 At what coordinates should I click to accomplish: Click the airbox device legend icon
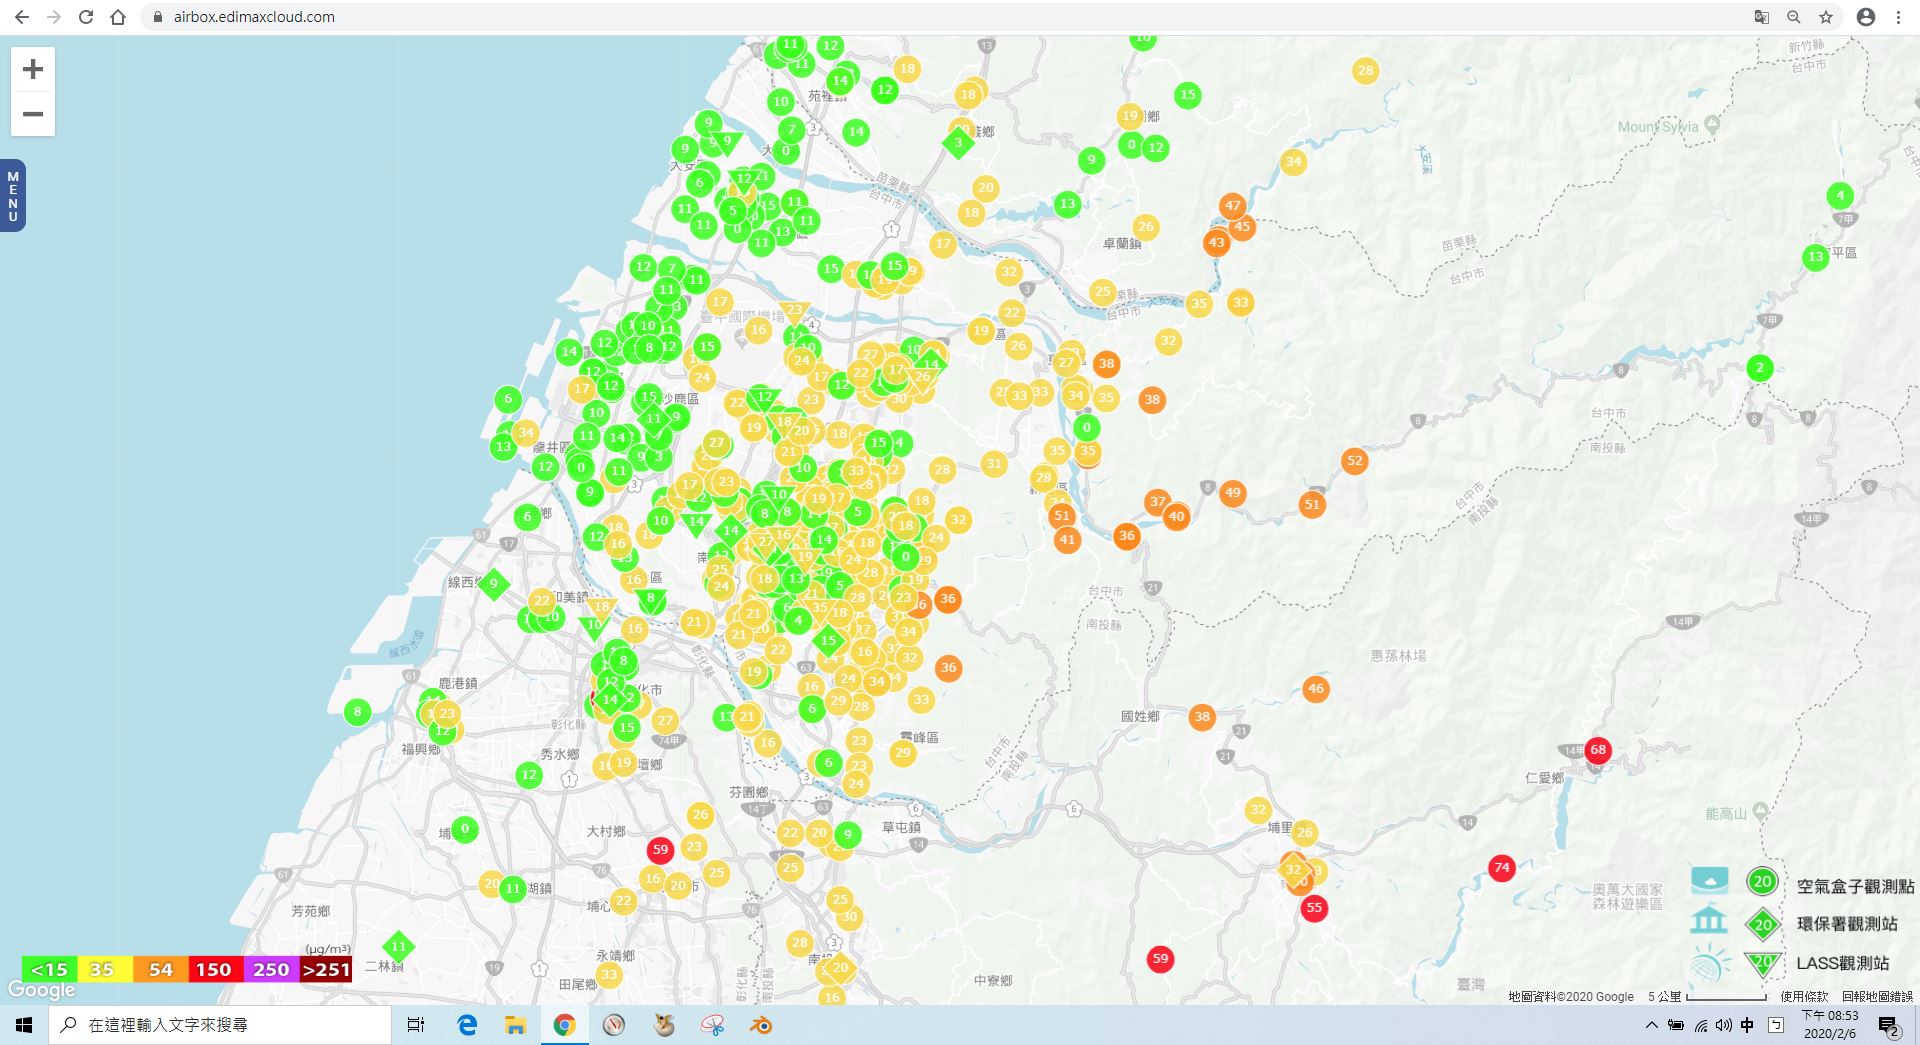1710,880
